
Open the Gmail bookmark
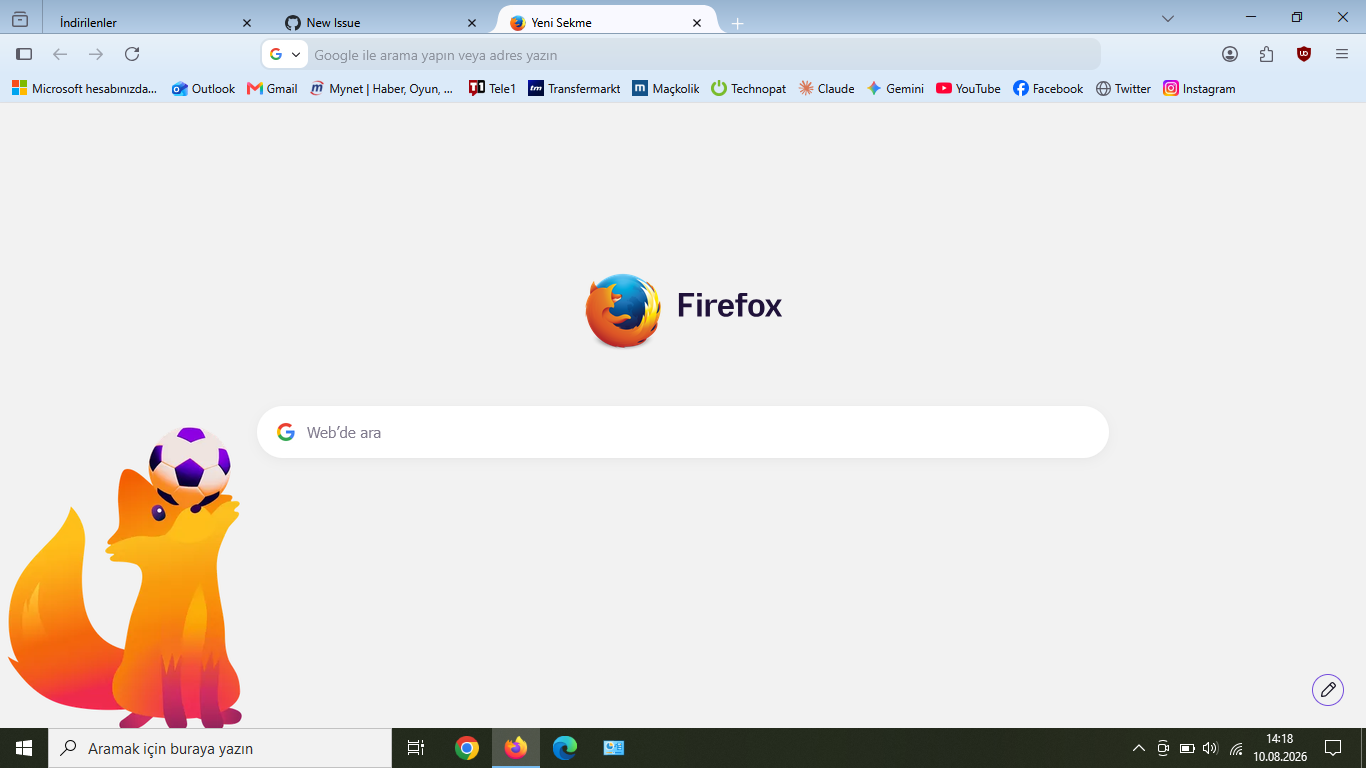tap(272, 89)
